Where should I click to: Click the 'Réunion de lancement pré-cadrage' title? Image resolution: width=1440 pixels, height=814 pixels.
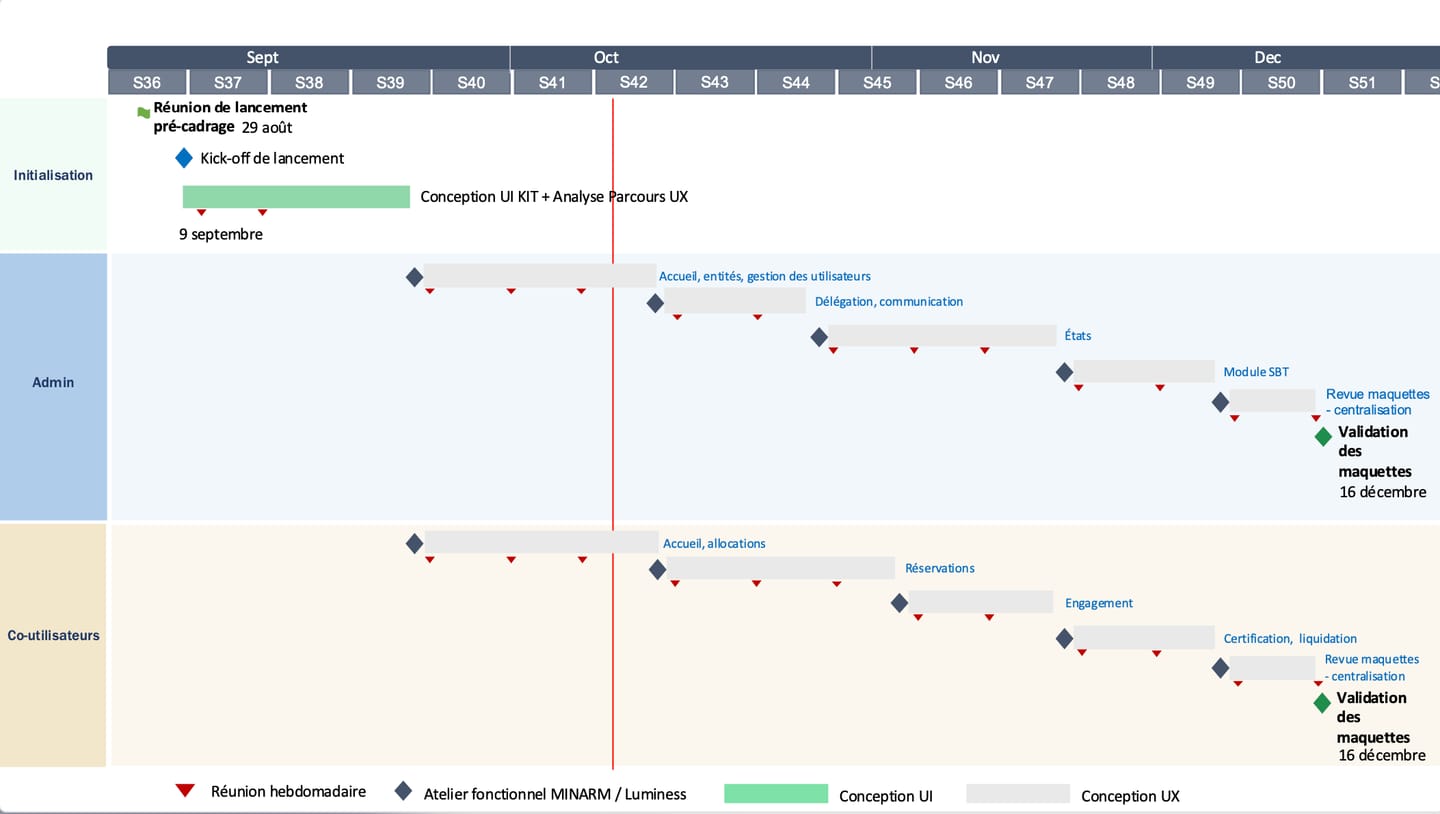pos(230,117)
